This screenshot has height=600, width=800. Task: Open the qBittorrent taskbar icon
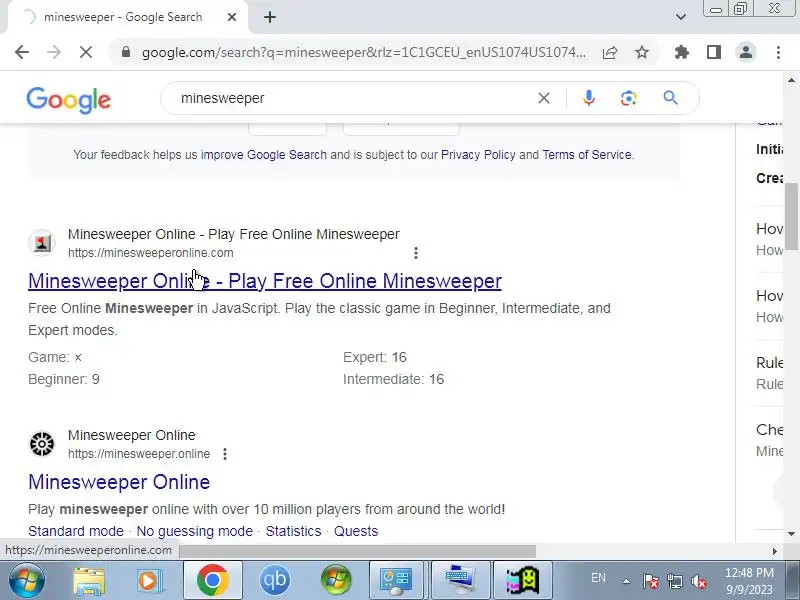(x=274, y=581)
